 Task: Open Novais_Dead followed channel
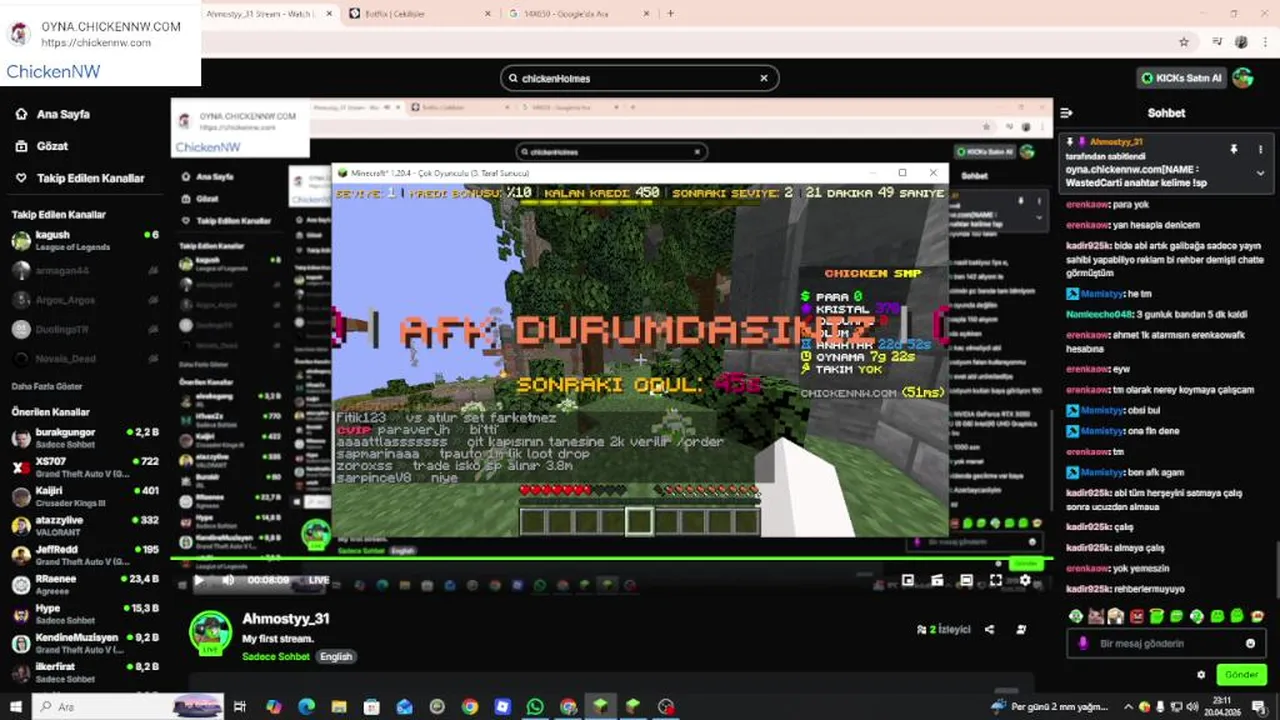[85, 359]
